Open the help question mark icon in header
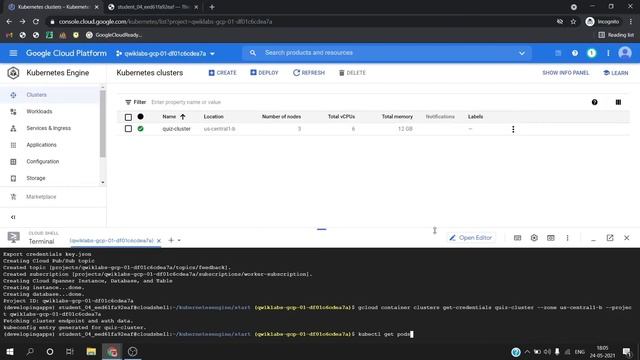 point(575,53)
